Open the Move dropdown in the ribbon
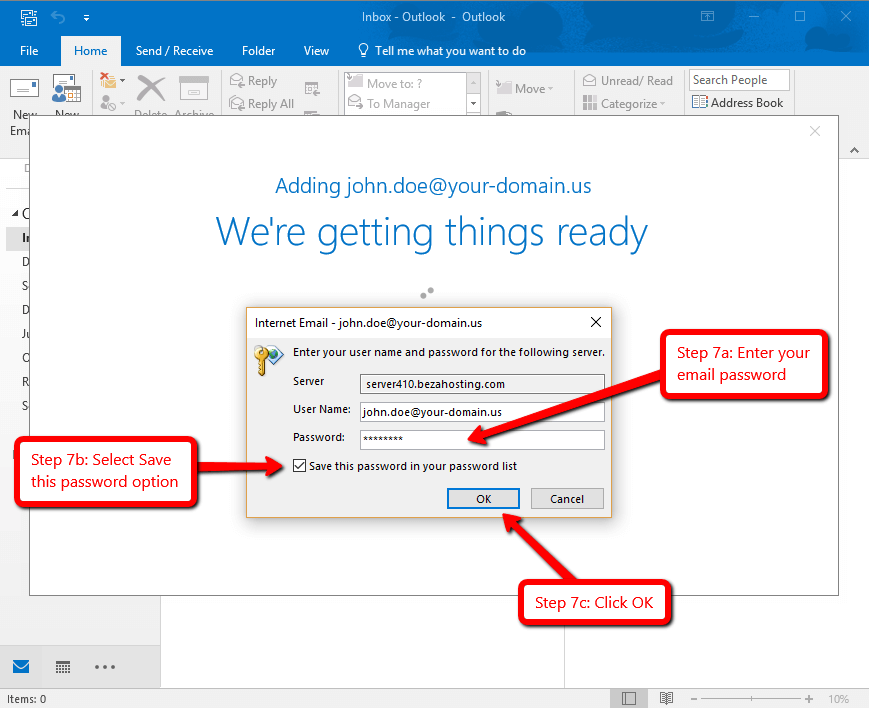This screenshot has height=708, width=869. point(524,88)
